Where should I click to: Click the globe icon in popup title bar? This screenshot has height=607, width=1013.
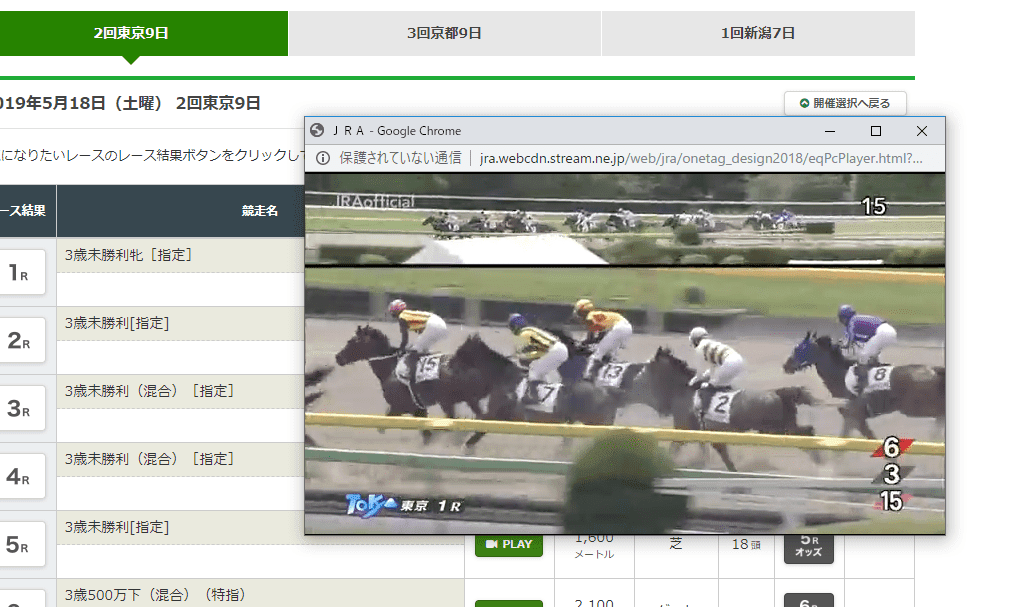[317, 130]
